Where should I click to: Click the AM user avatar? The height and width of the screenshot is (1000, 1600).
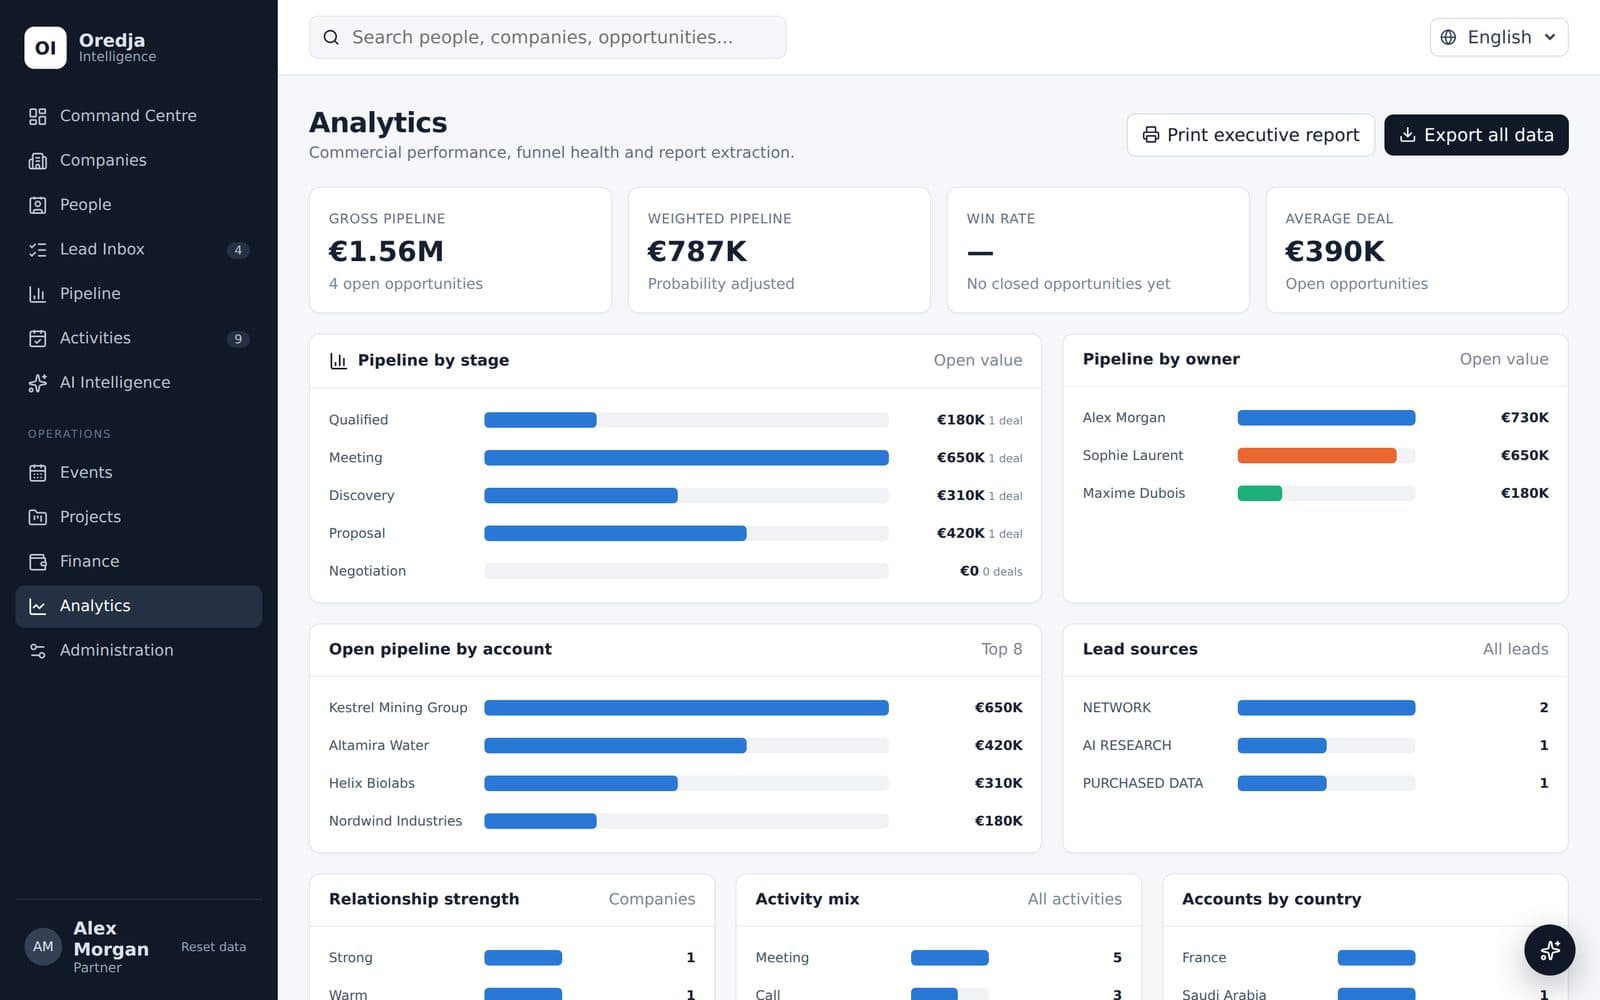coord(43,946)
